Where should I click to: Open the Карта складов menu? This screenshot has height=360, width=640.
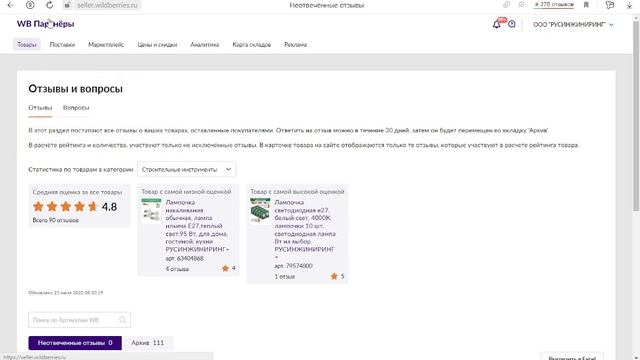[251, 44]
